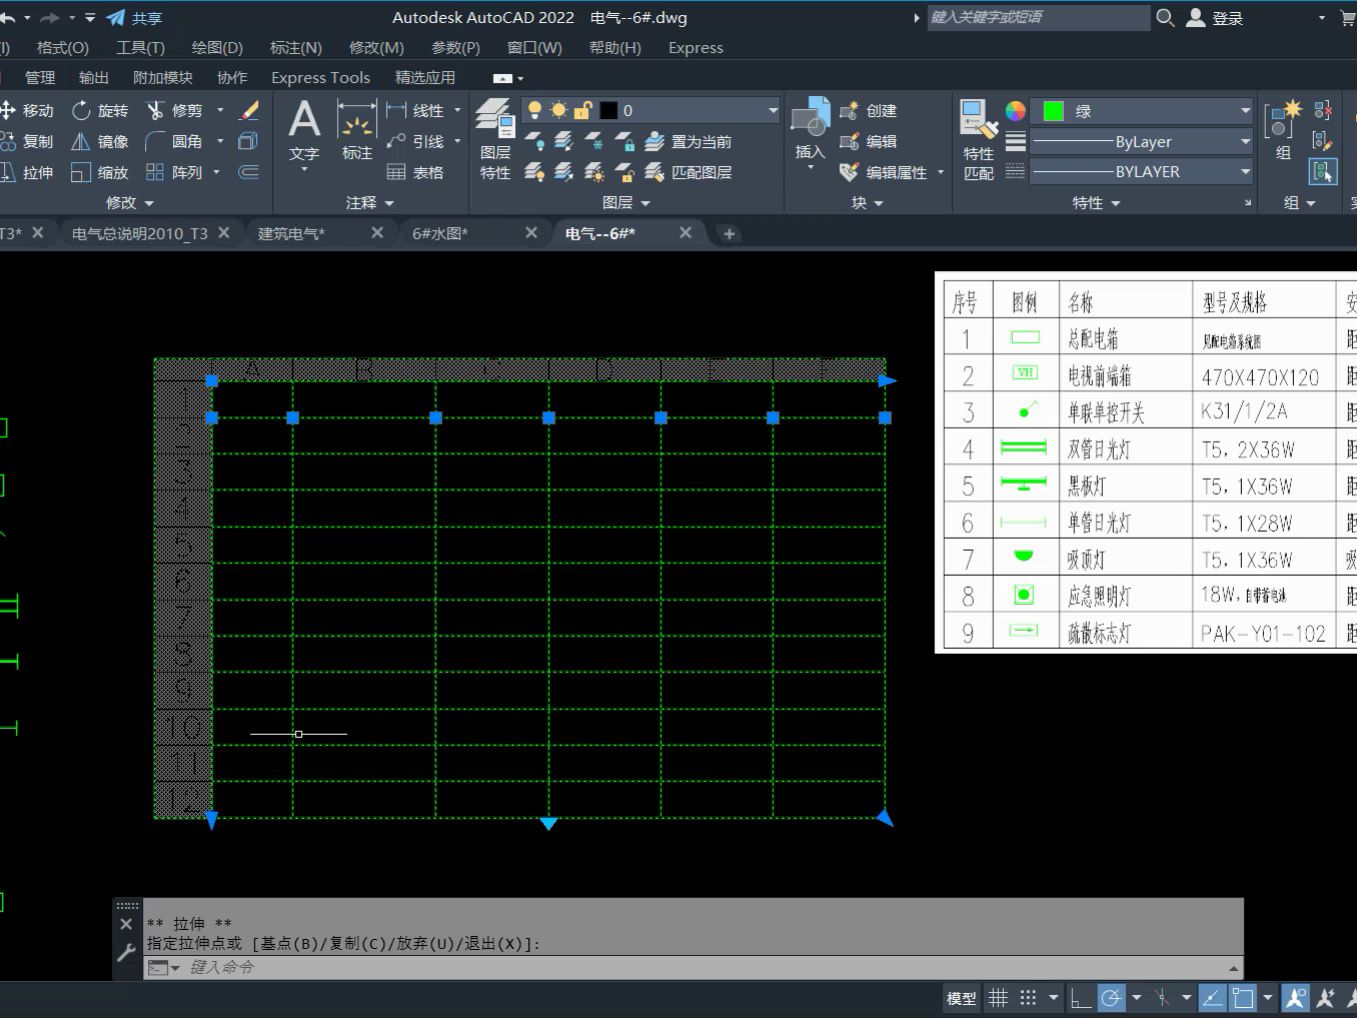
Task: Click Match Layer (匹配图层) button
Action: coord(688,172)
